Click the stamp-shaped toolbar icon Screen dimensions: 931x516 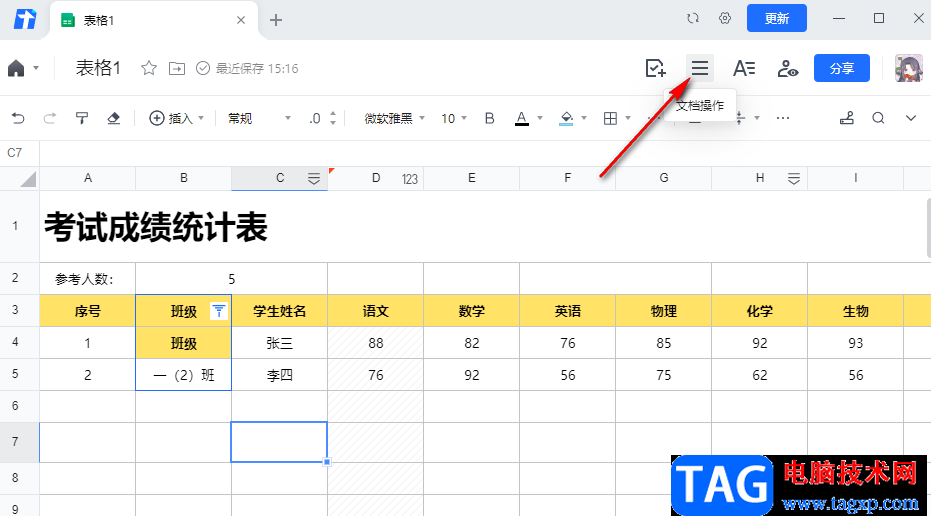[847, 118]
